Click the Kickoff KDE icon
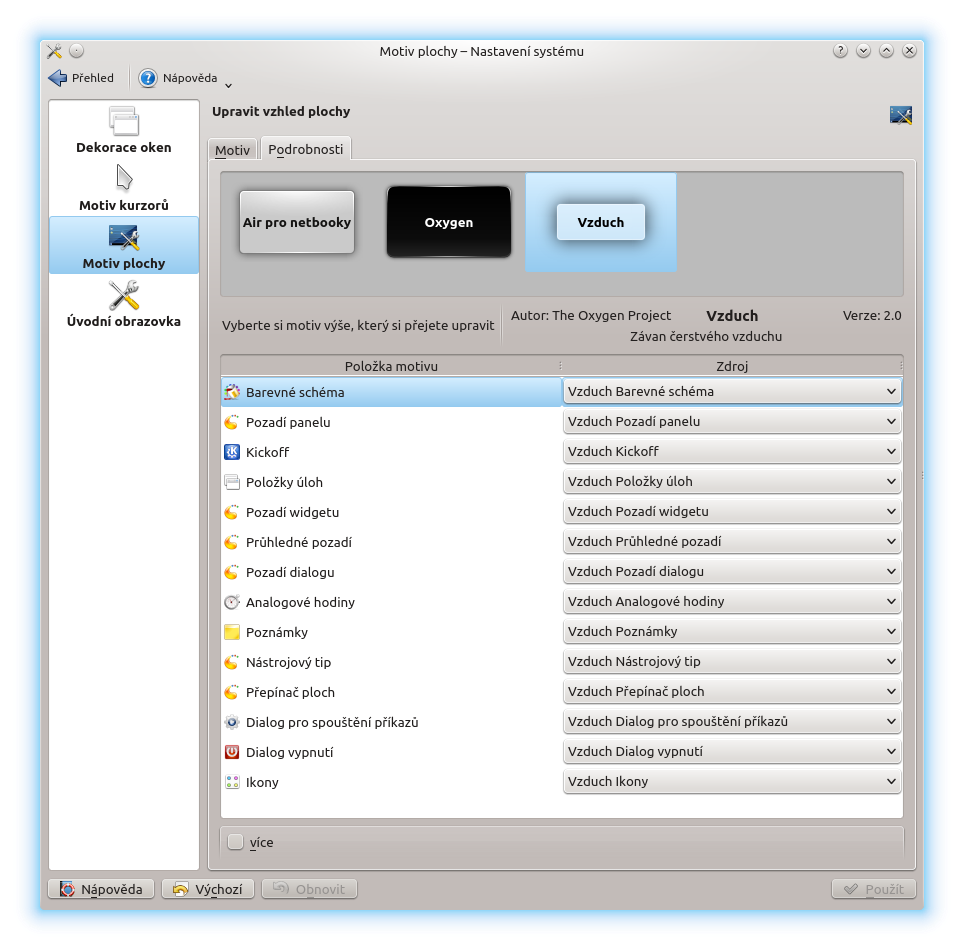Viewport: 964px width, 950px height. 232,452
